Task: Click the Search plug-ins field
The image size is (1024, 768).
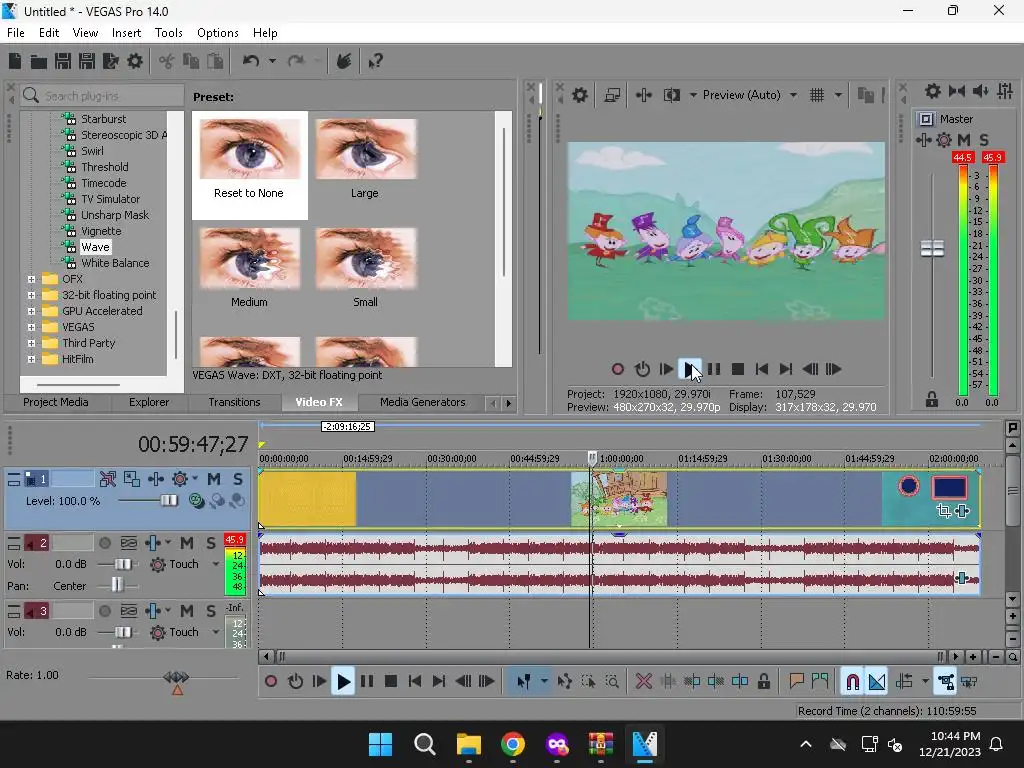Action: pyautogui.click(x=102, y=96)
